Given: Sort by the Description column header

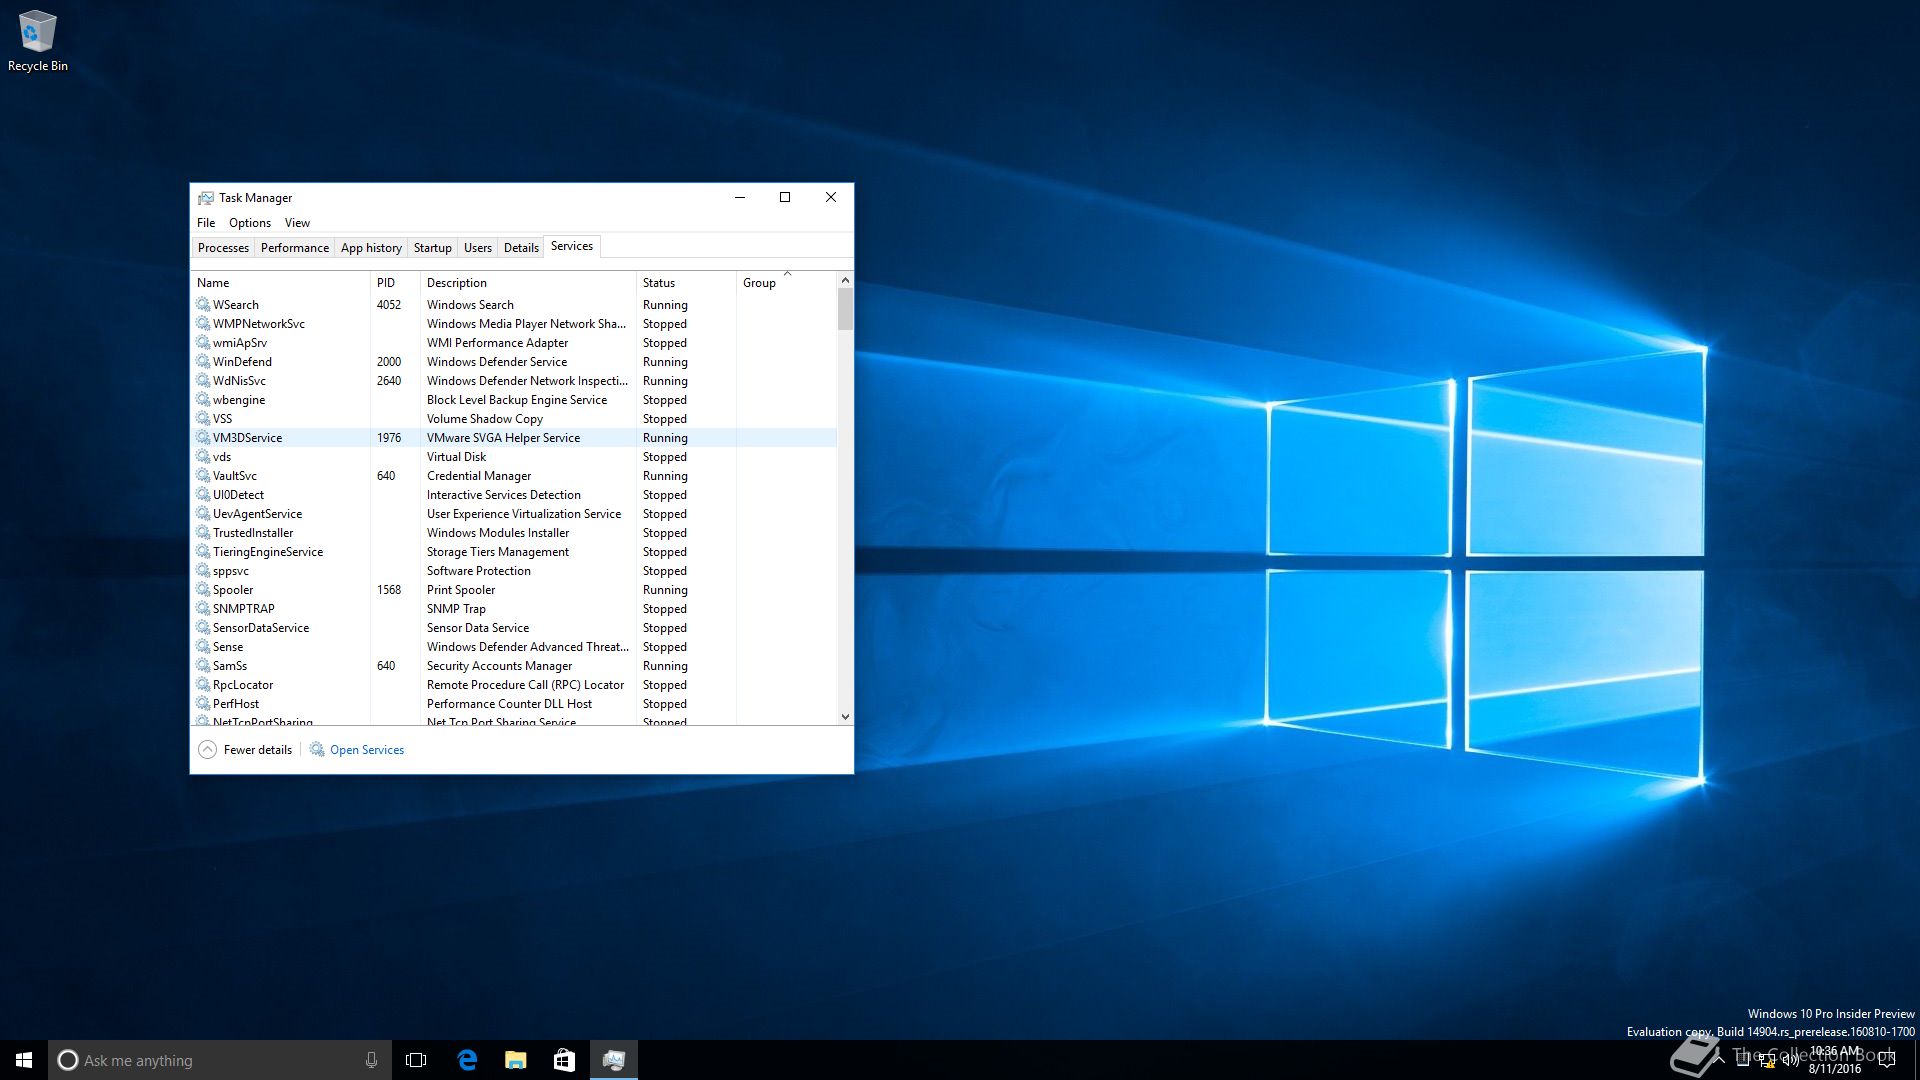Looking at the screenshot, I should click(x=528, y=283).
